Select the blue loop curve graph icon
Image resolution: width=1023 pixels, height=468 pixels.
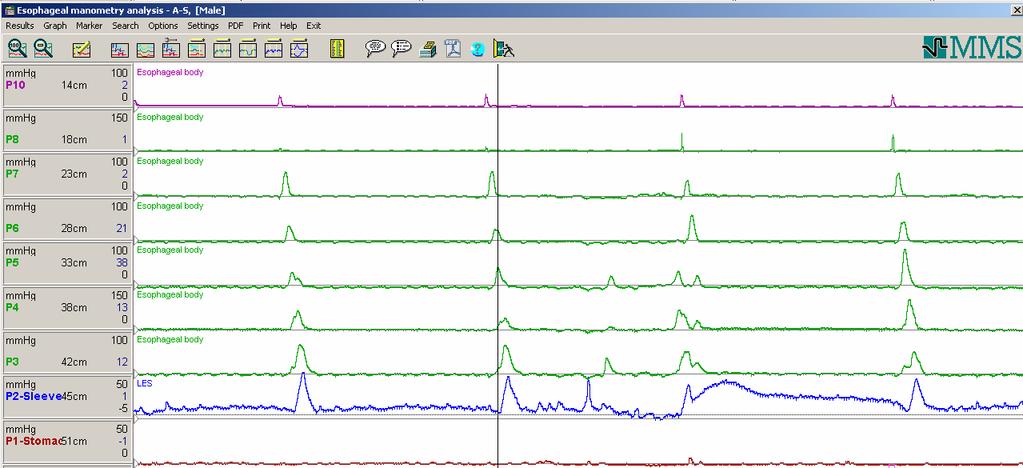coord(299,49)
